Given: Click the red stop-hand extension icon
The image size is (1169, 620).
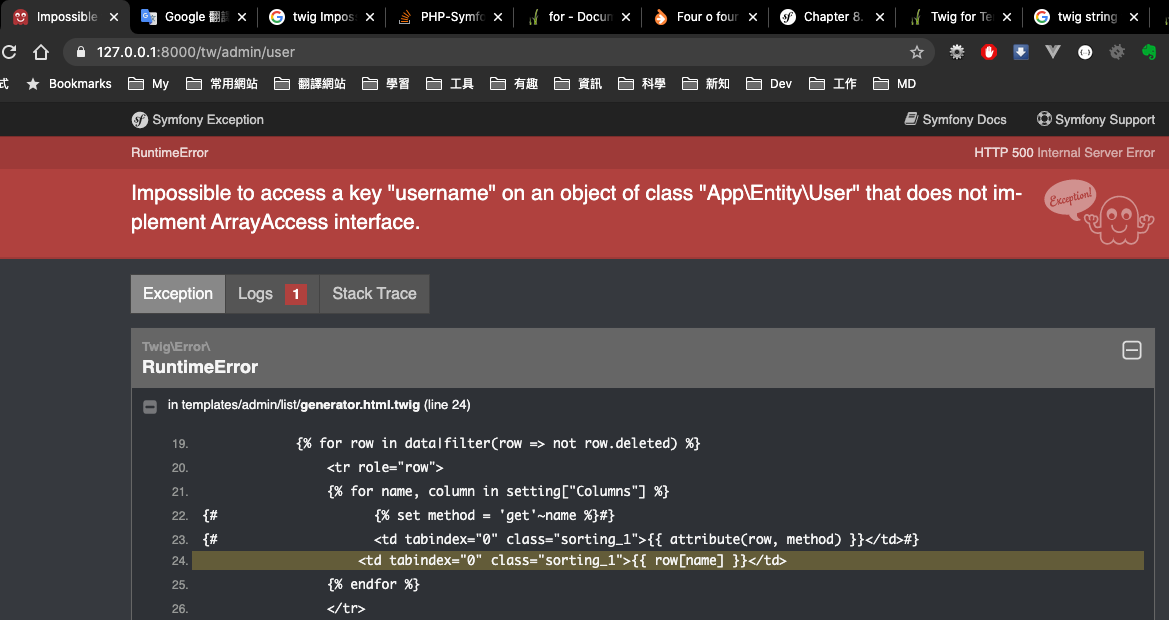Looking at the screenshot, I should [x=989, y=51].
